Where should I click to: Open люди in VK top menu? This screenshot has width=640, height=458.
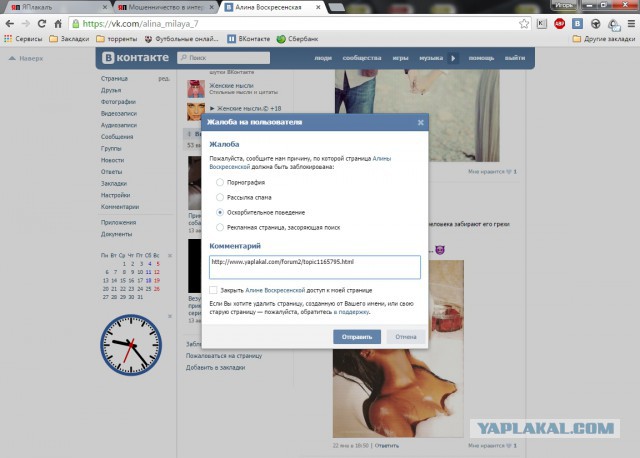323,58
